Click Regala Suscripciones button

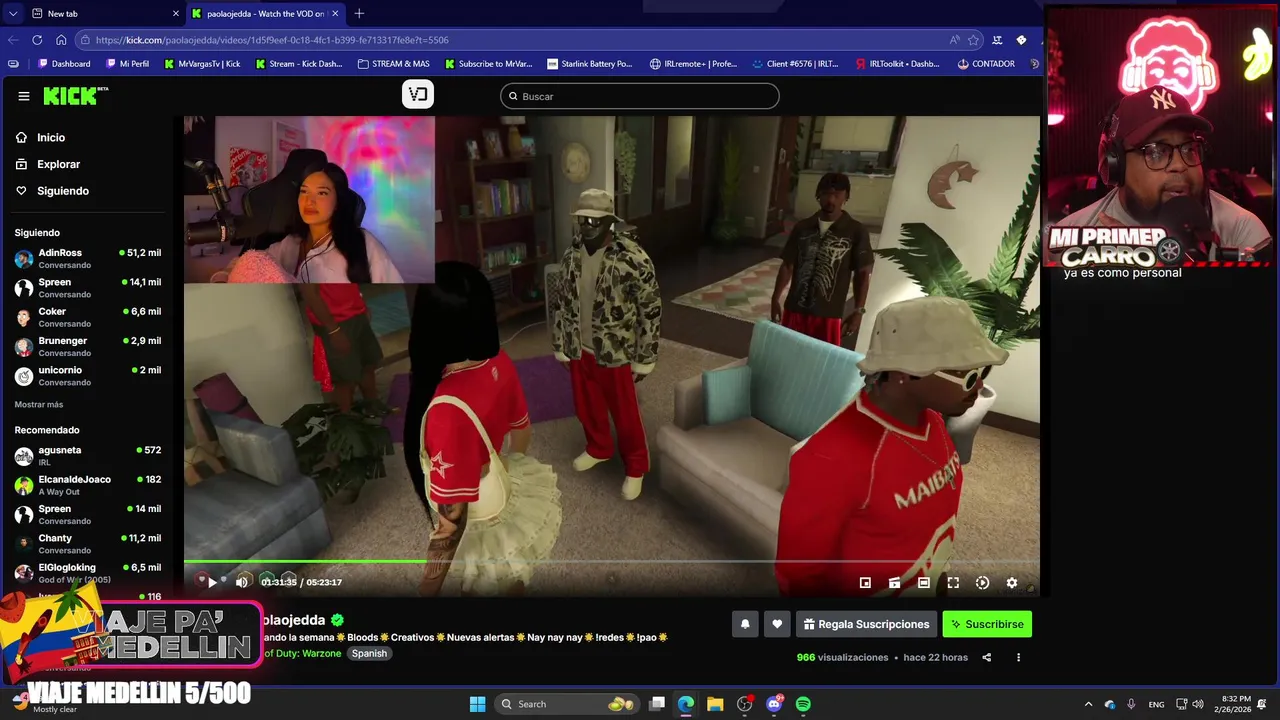tap(866, 624)
